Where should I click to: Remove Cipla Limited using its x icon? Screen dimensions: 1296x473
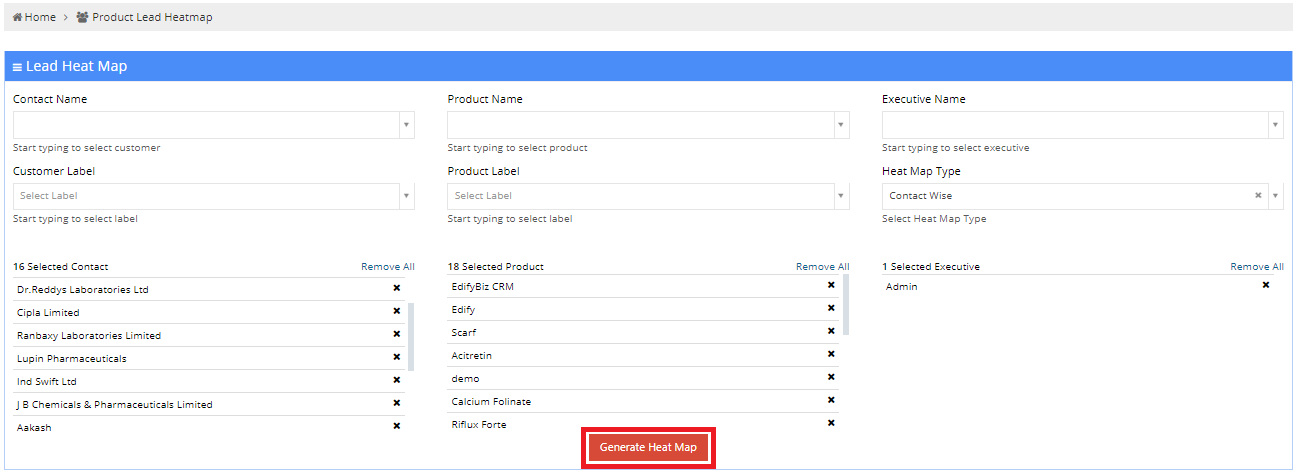click(396, 312)
